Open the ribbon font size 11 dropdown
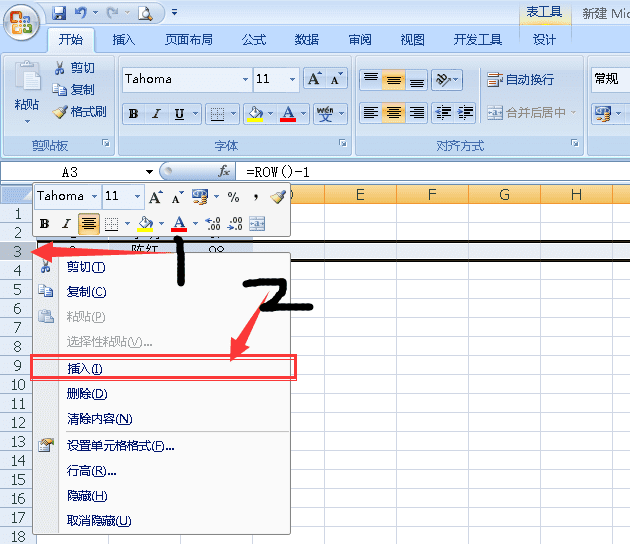630x544 pixels. coord(292,79)
